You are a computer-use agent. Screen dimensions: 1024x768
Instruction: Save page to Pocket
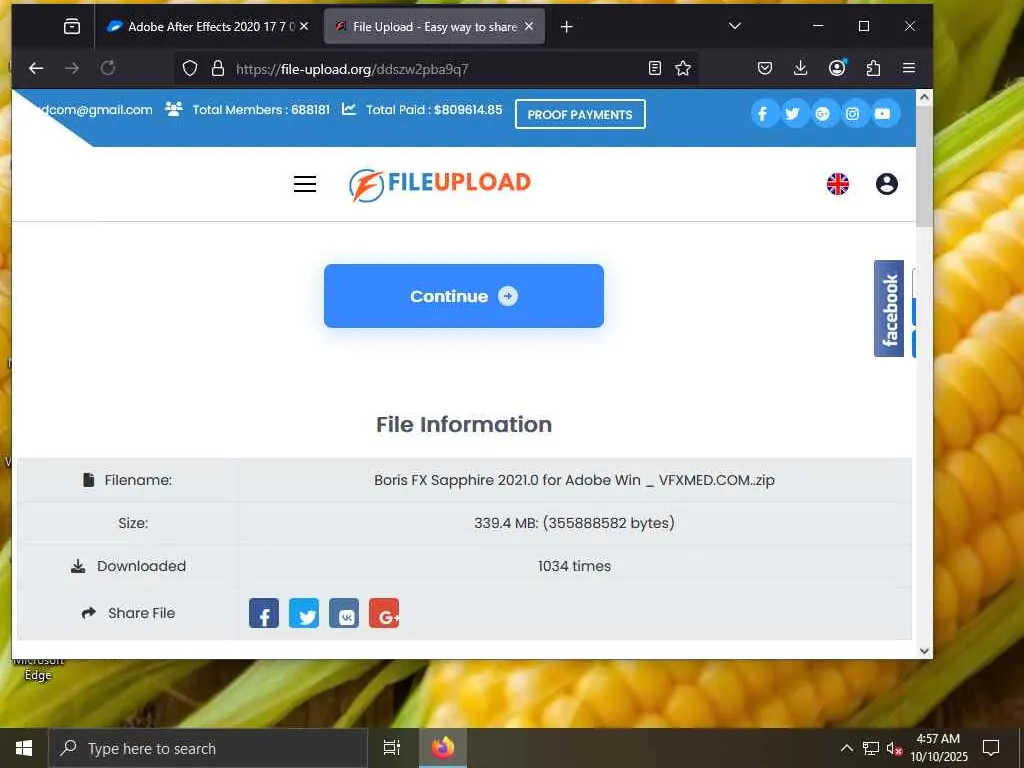pos(765,68)
